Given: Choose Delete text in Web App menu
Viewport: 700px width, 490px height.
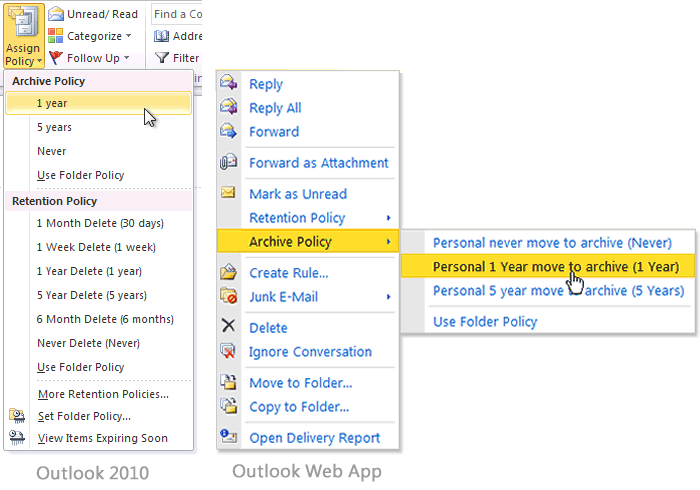Looking at the screenshot, I should (x=268, y=328).
